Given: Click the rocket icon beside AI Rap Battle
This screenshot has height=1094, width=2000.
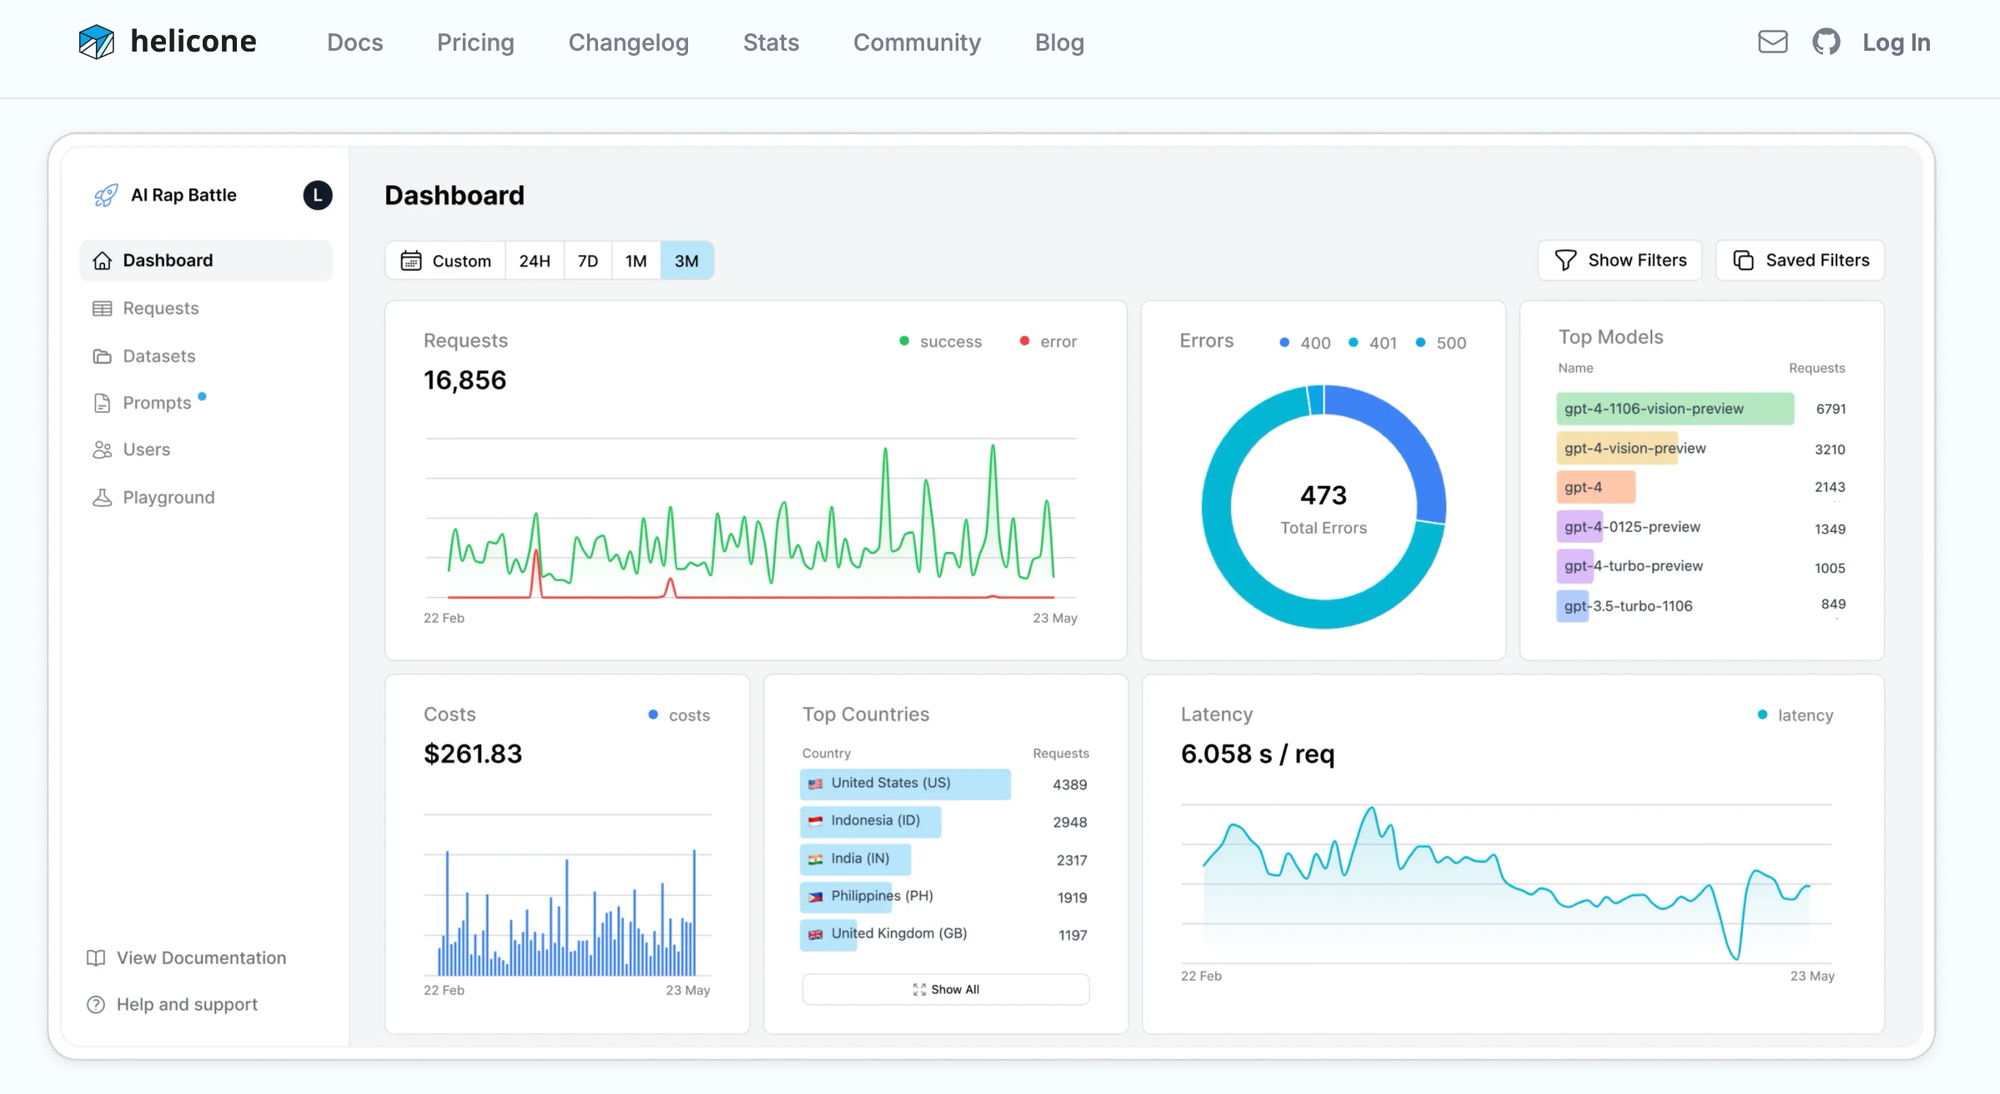Looking at the screenshot, I should [x=106, y=195].
